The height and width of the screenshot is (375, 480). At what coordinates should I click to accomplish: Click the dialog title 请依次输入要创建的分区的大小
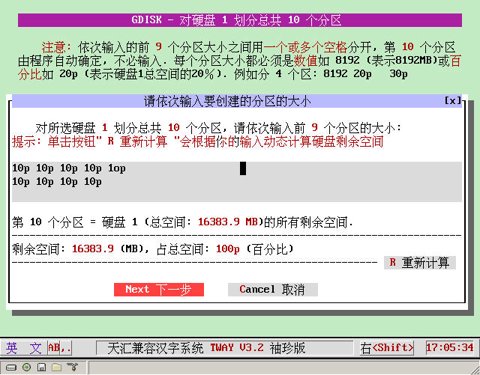pyautogui.click(x=227, y=101)
